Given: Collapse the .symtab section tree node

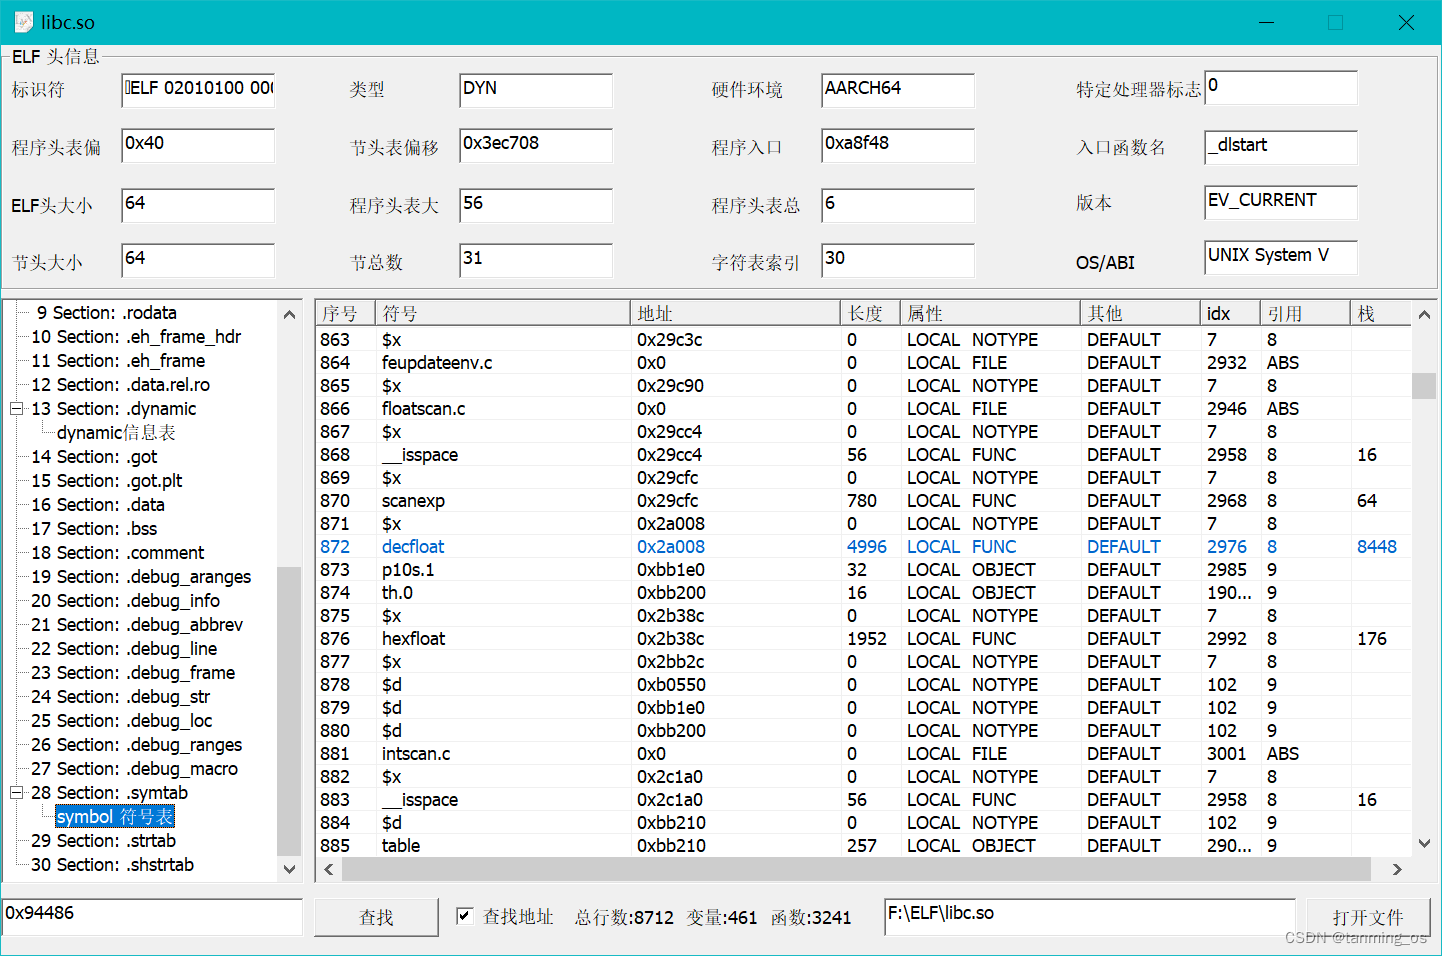Looking at the screenshot, I should pyautogui.click(x=16, y=792).
